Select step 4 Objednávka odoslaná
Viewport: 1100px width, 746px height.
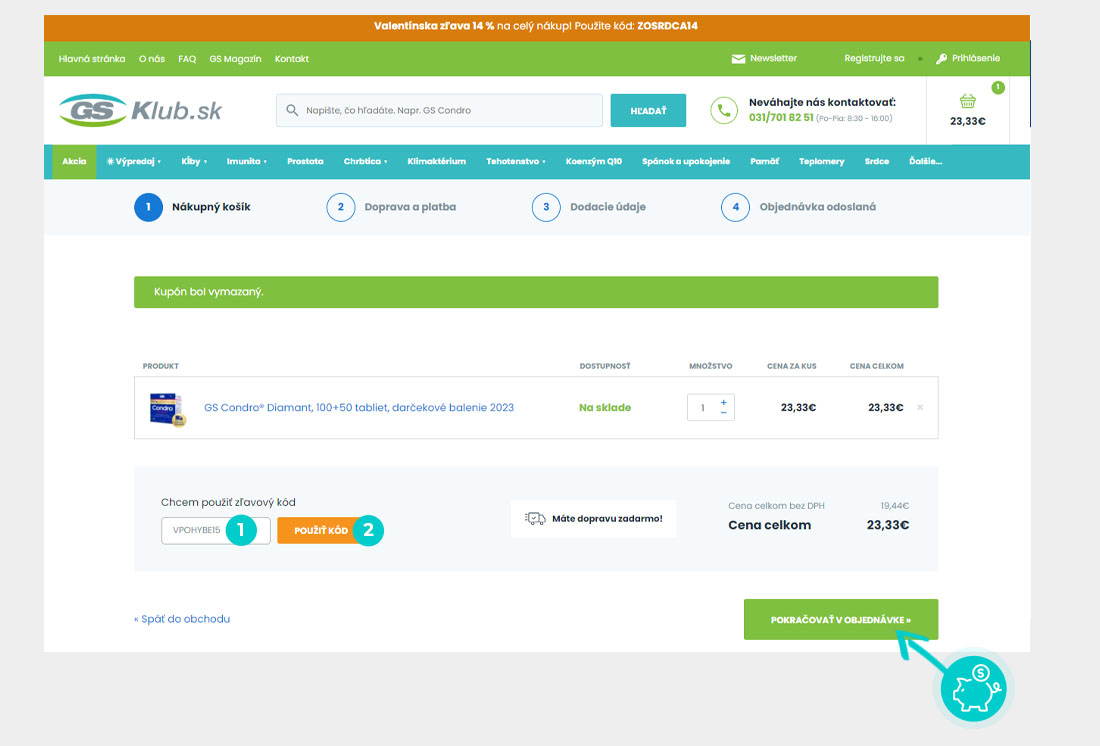coord(798,207)
